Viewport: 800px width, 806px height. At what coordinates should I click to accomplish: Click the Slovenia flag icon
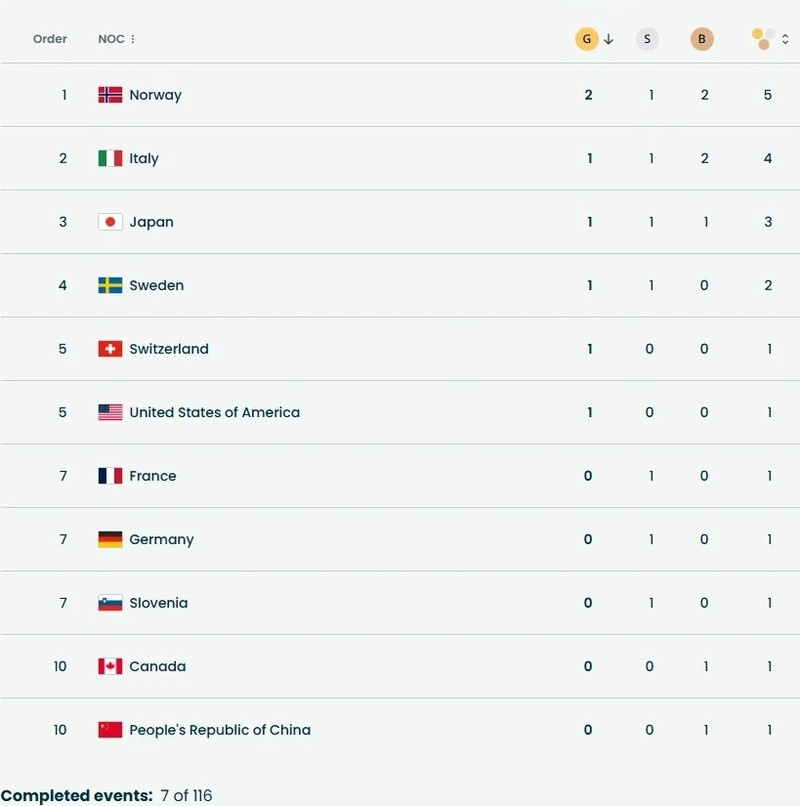110,603
